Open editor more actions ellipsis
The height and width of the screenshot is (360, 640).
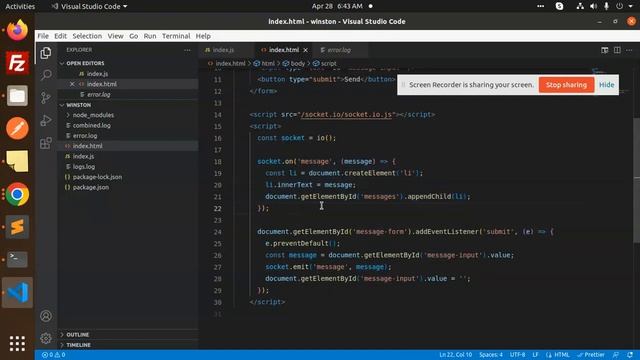coord(629,50)
